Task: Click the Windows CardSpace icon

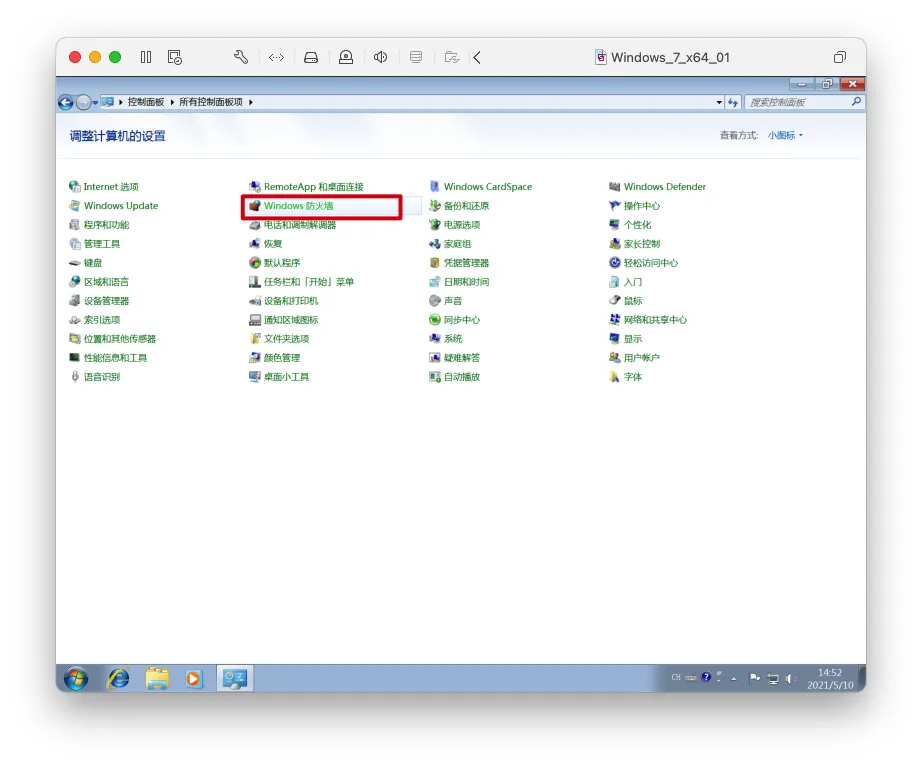Action: coord(435,186)
